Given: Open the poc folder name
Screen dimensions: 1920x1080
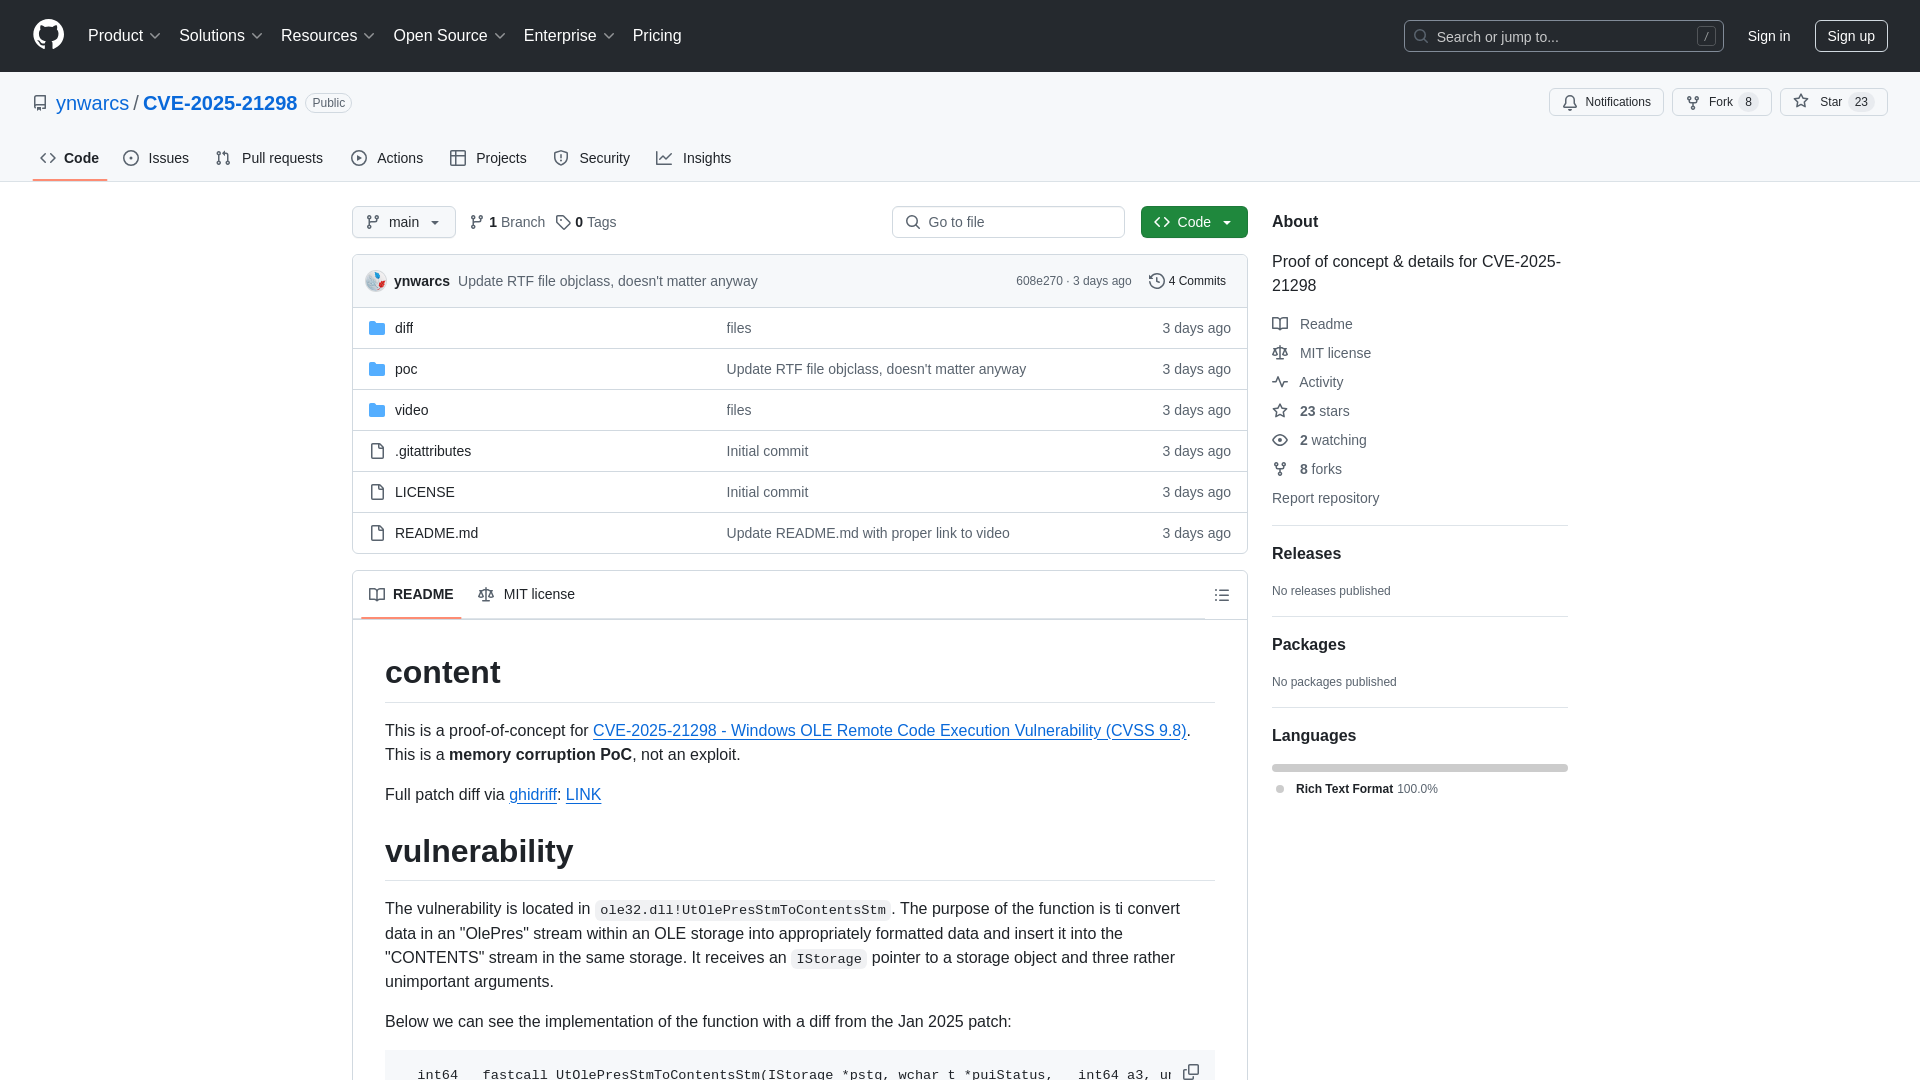Looking at the screenshot, I should coord(406,369).
